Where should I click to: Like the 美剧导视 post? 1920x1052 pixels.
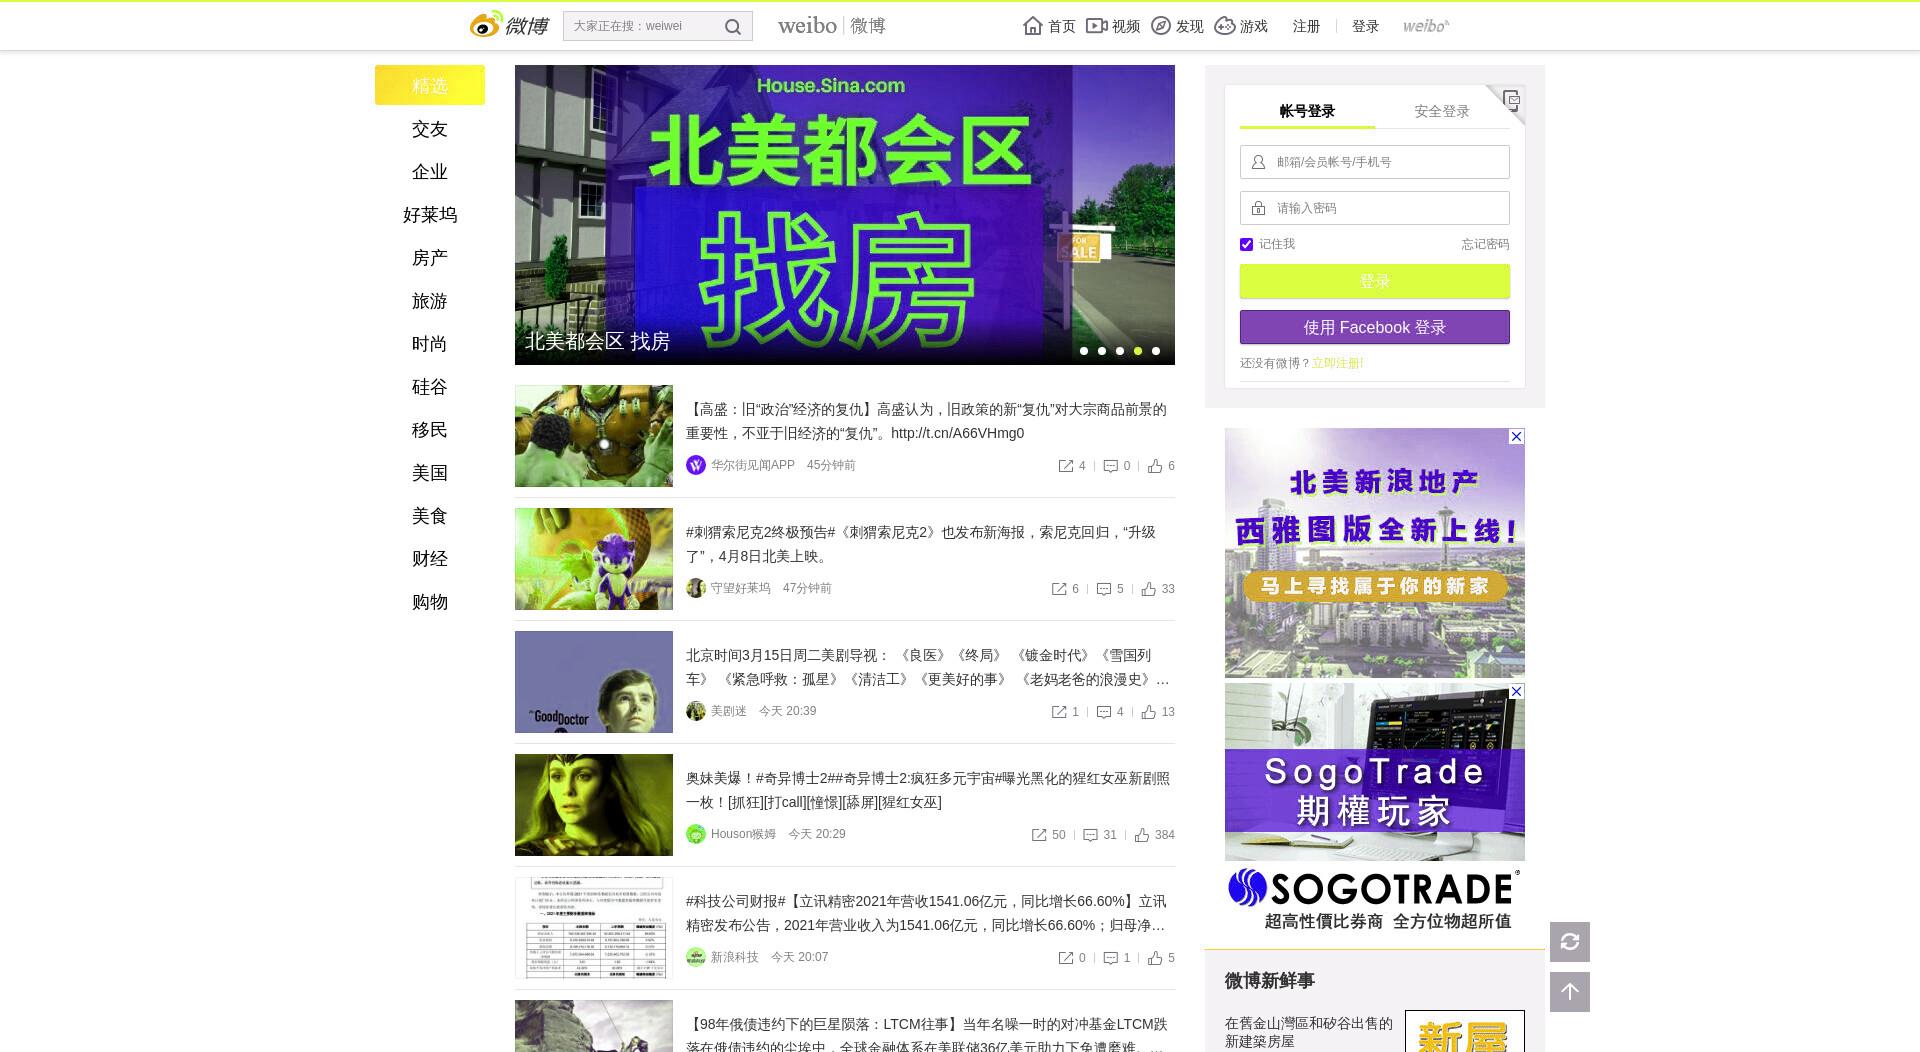(x=1149, y=712)
